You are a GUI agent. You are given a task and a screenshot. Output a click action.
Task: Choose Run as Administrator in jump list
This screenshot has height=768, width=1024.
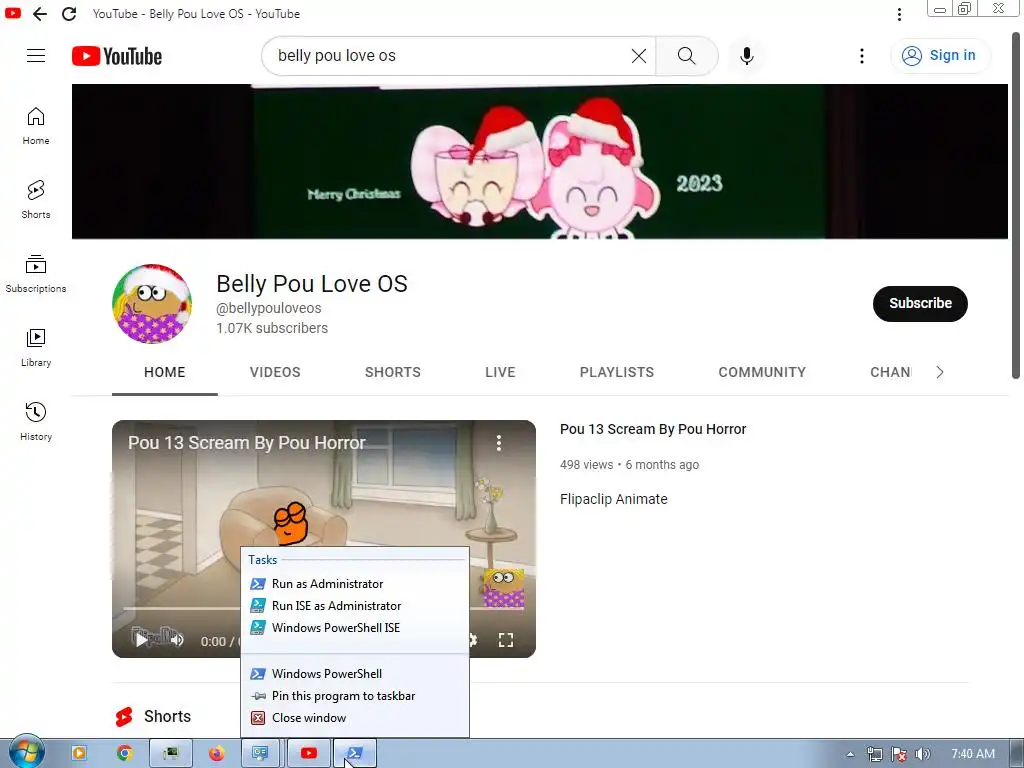coord(355,584)
